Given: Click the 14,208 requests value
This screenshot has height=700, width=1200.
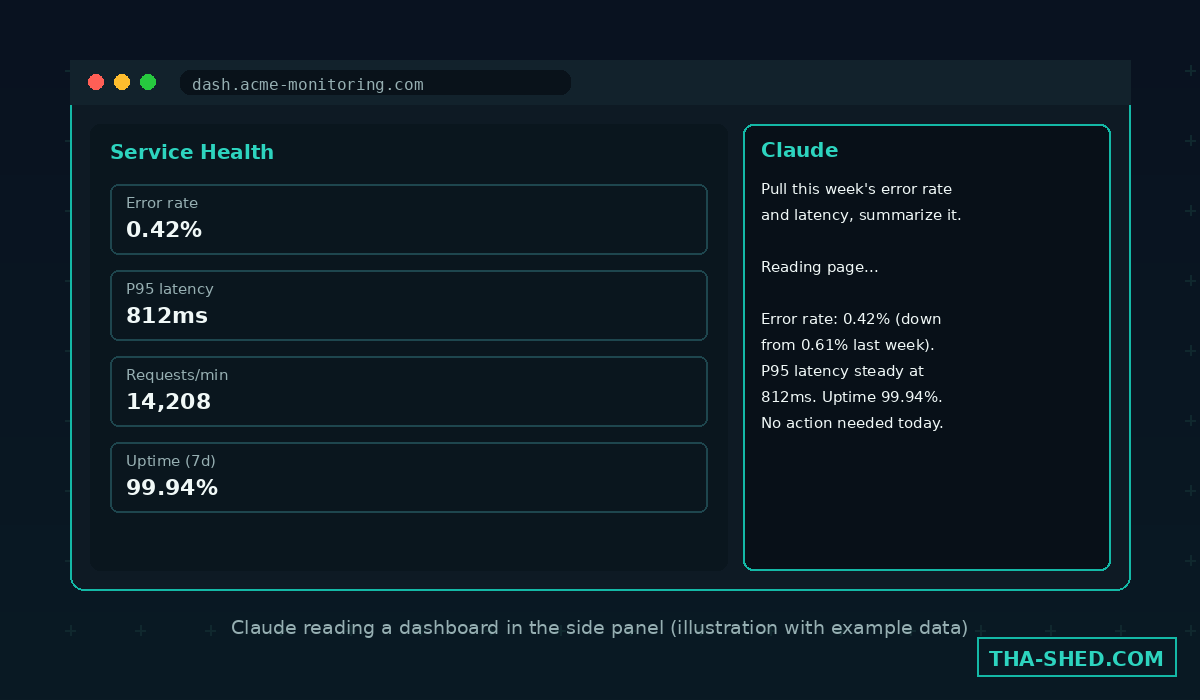Looking at the screenshot, I should [168, 402].
